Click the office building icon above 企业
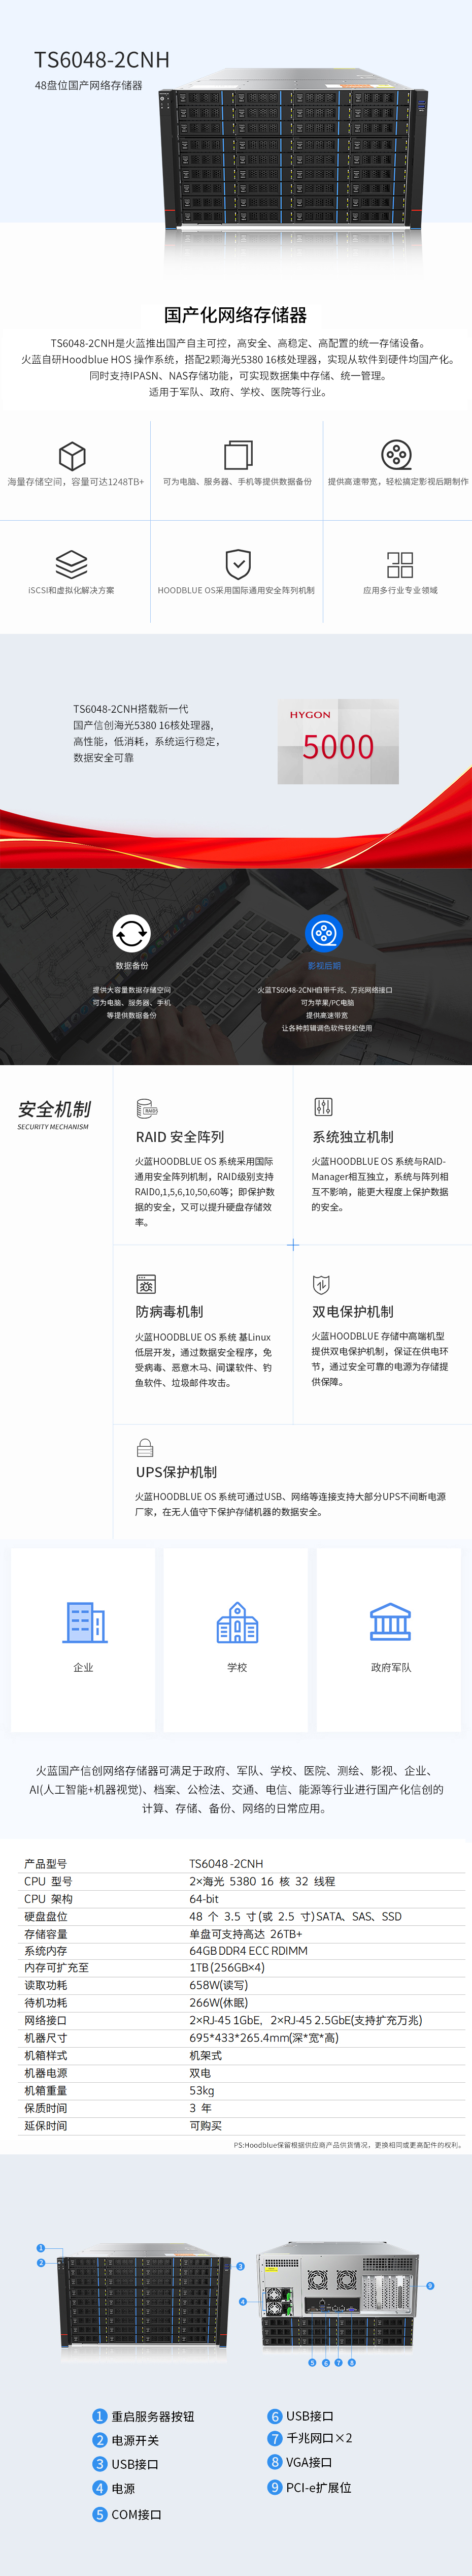This screenshot has height=2576, width=472. [85, 1622]
